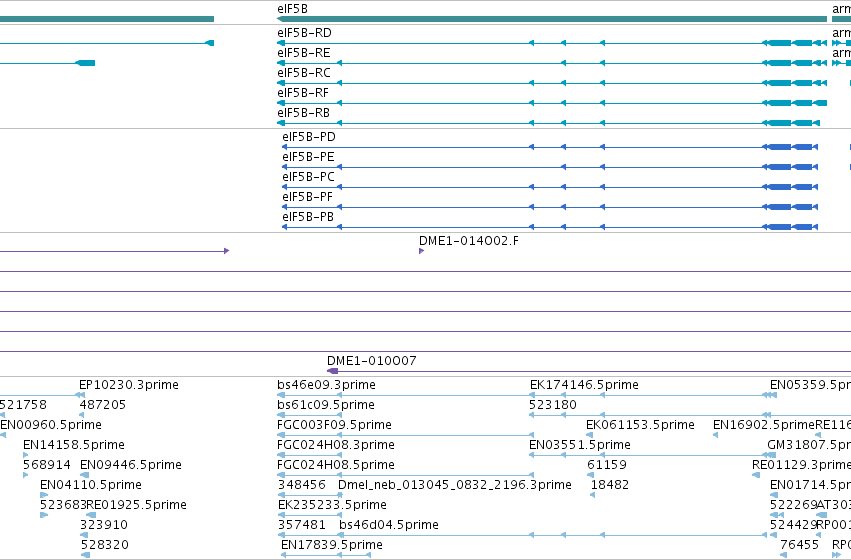The width and height of the screenshot is (851, 560).
Task: Click the DME1-014O02.F purple arrow marker
Action: point(421,251)
